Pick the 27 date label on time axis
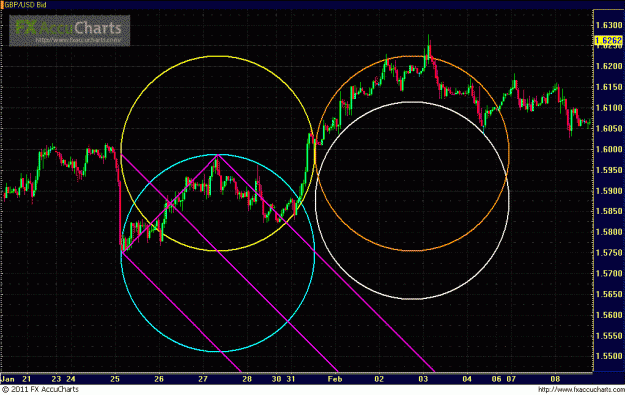 point(203,379)
